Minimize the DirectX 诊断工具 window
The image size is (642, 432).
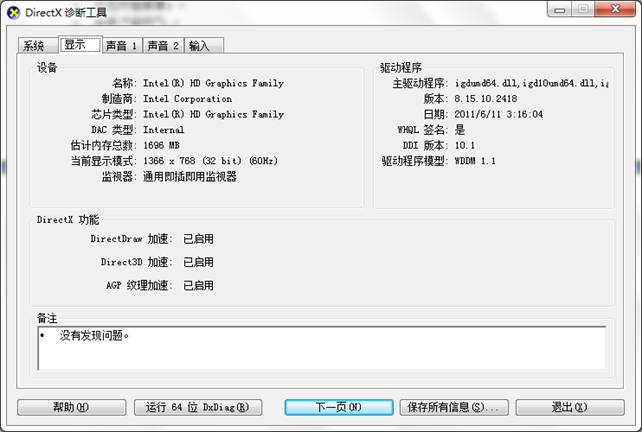559,9
